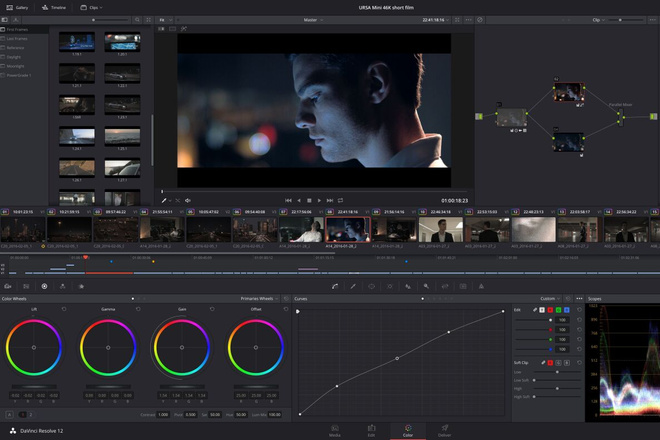
Task: Open the viewer qualifier picker tool
Action: (164, 200)
